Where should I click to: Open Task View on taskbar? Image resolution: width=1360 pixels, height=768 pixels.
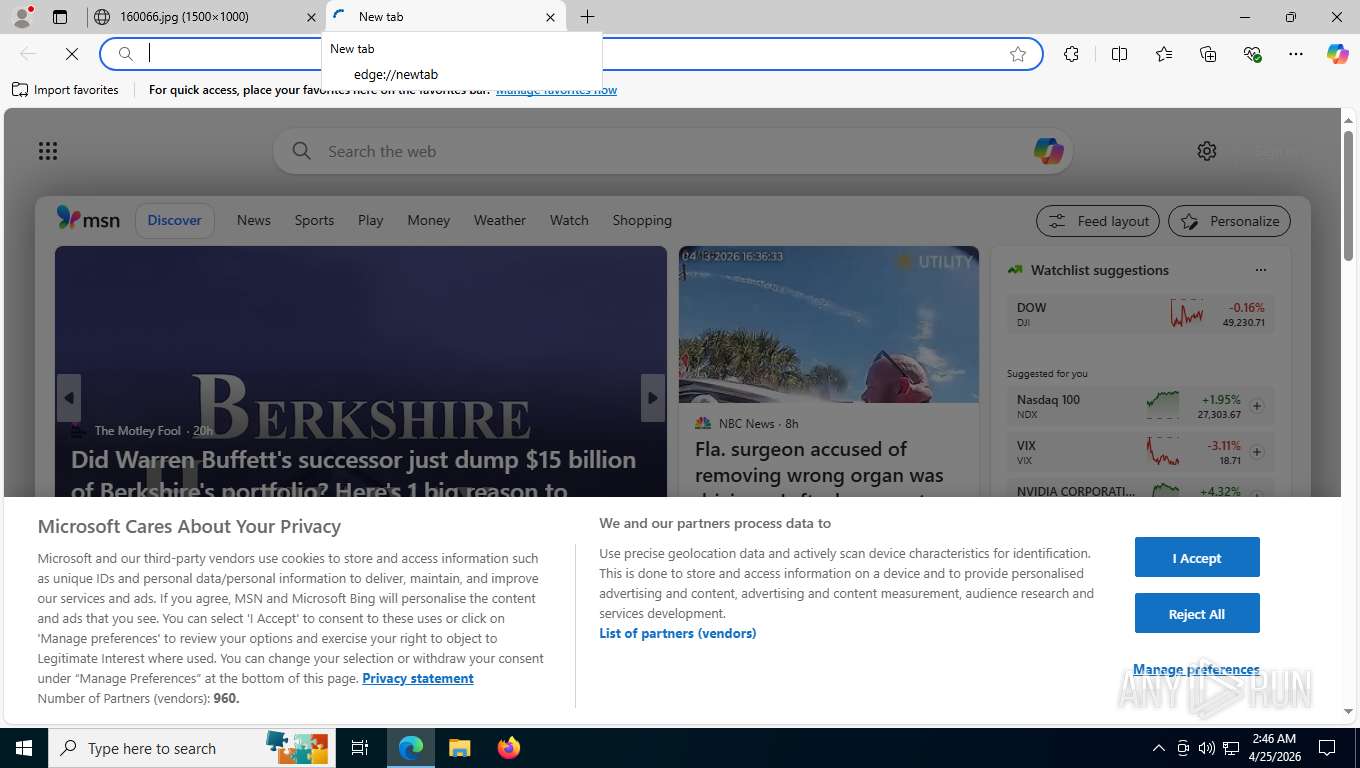(x=361, y=748)
